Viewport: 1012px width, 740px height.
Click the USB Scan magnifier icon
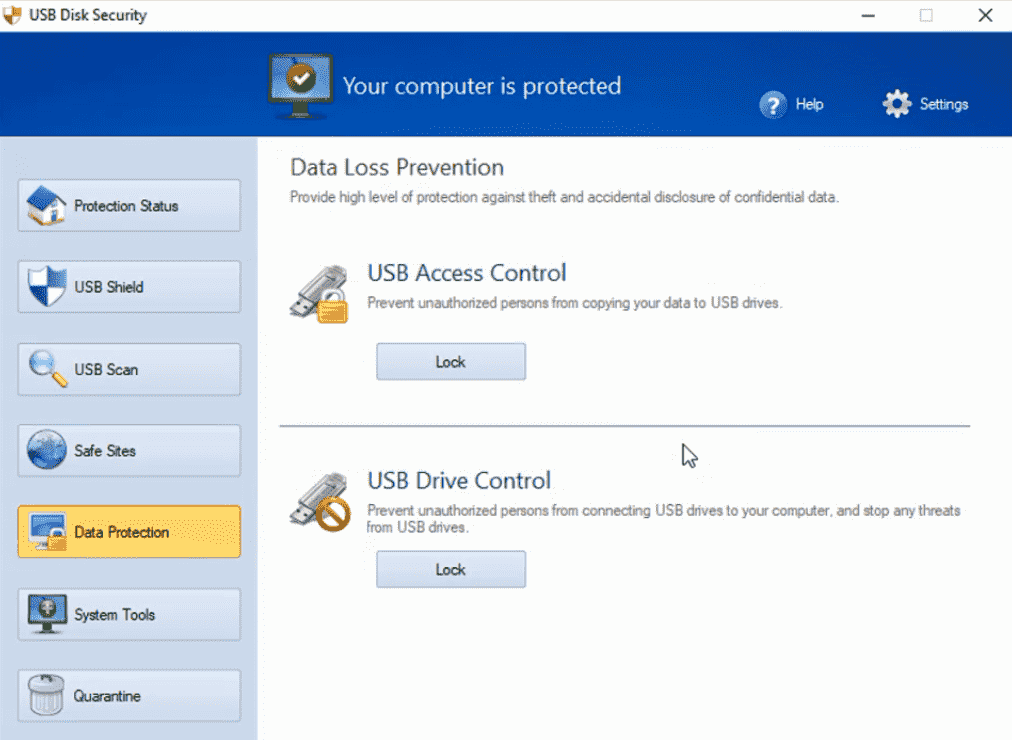click(48, 368)
